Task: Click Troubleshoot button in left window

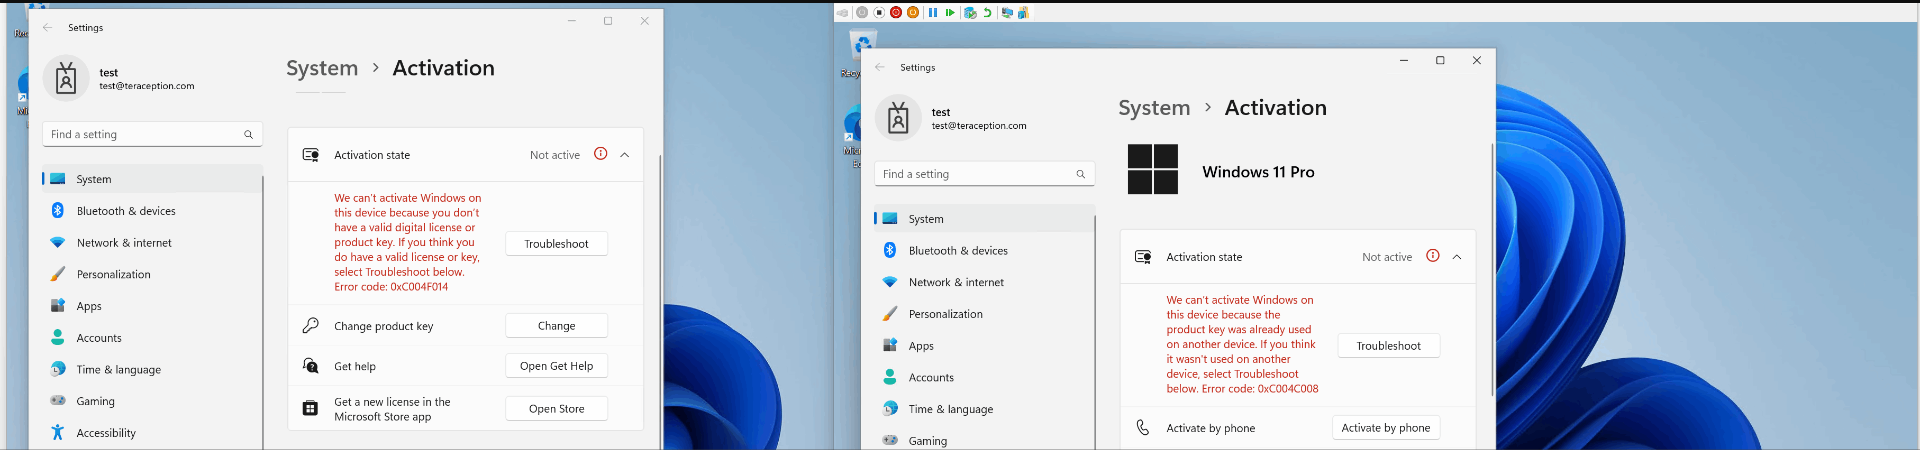Action: [556, 244]
